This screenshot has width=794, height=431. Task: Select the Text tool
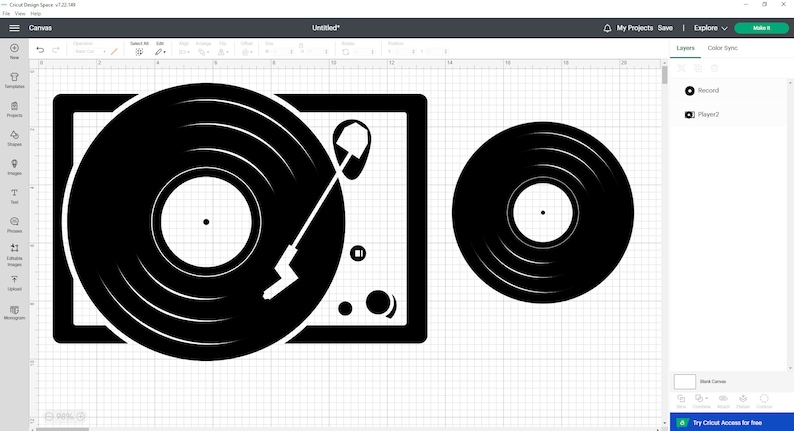tap(14, 196)
